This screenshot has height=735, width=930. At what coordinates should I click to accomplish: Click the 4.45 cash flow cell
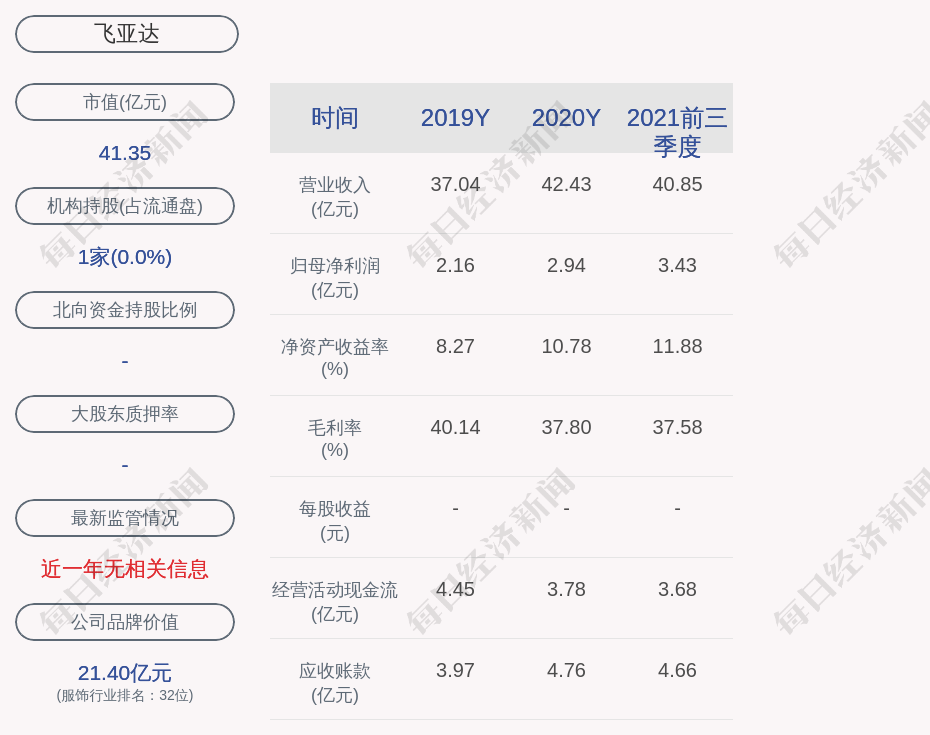click(455, 589)
